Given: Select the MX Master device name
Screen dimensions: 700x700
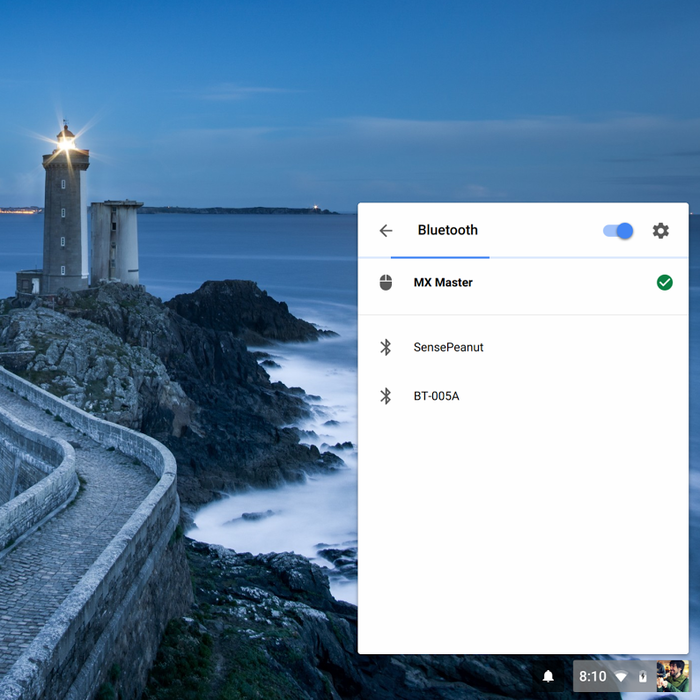Looking at the screenshot, I should [443, 283].
